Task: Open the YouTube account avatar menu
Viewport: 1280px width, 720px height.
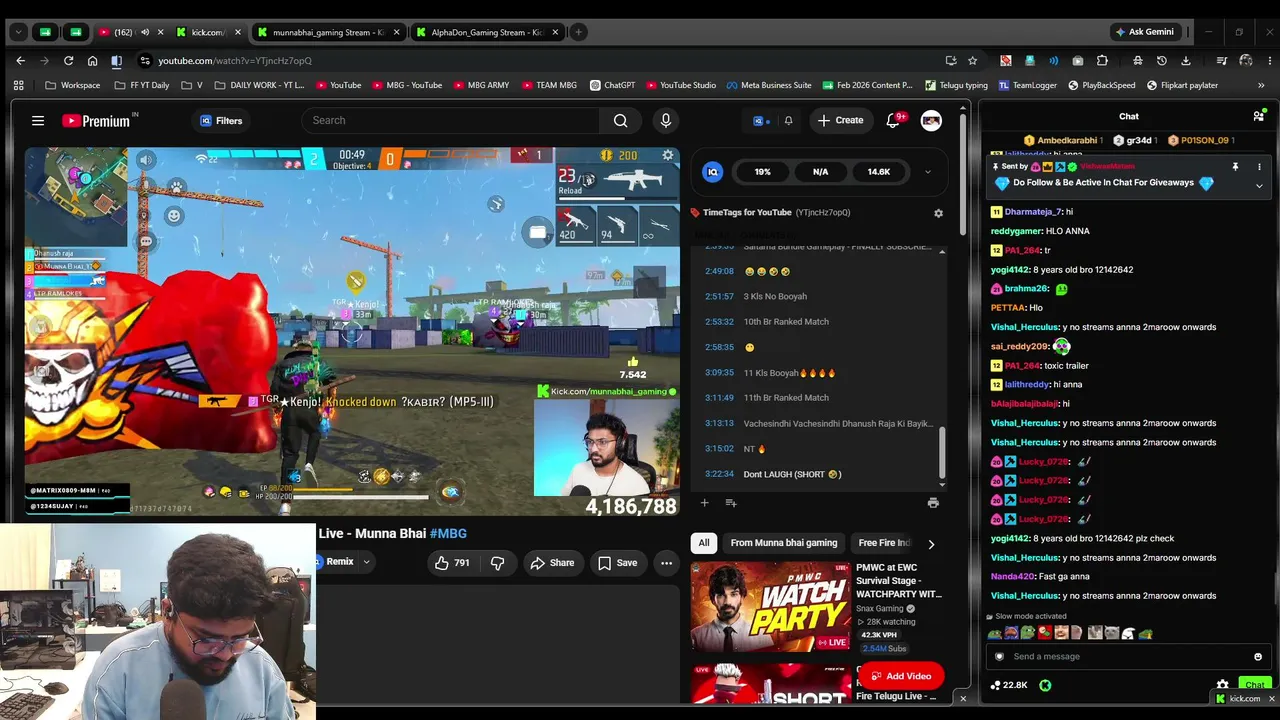Action: 931,121
